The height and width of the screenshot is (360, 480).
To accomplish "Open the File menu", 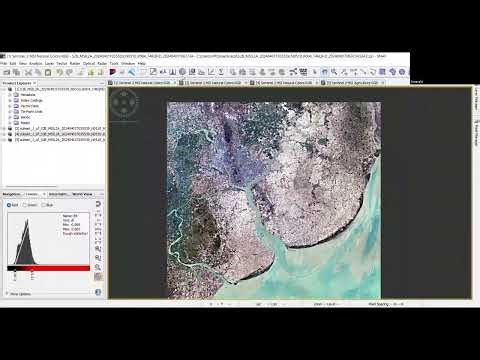I will point(4,63).
